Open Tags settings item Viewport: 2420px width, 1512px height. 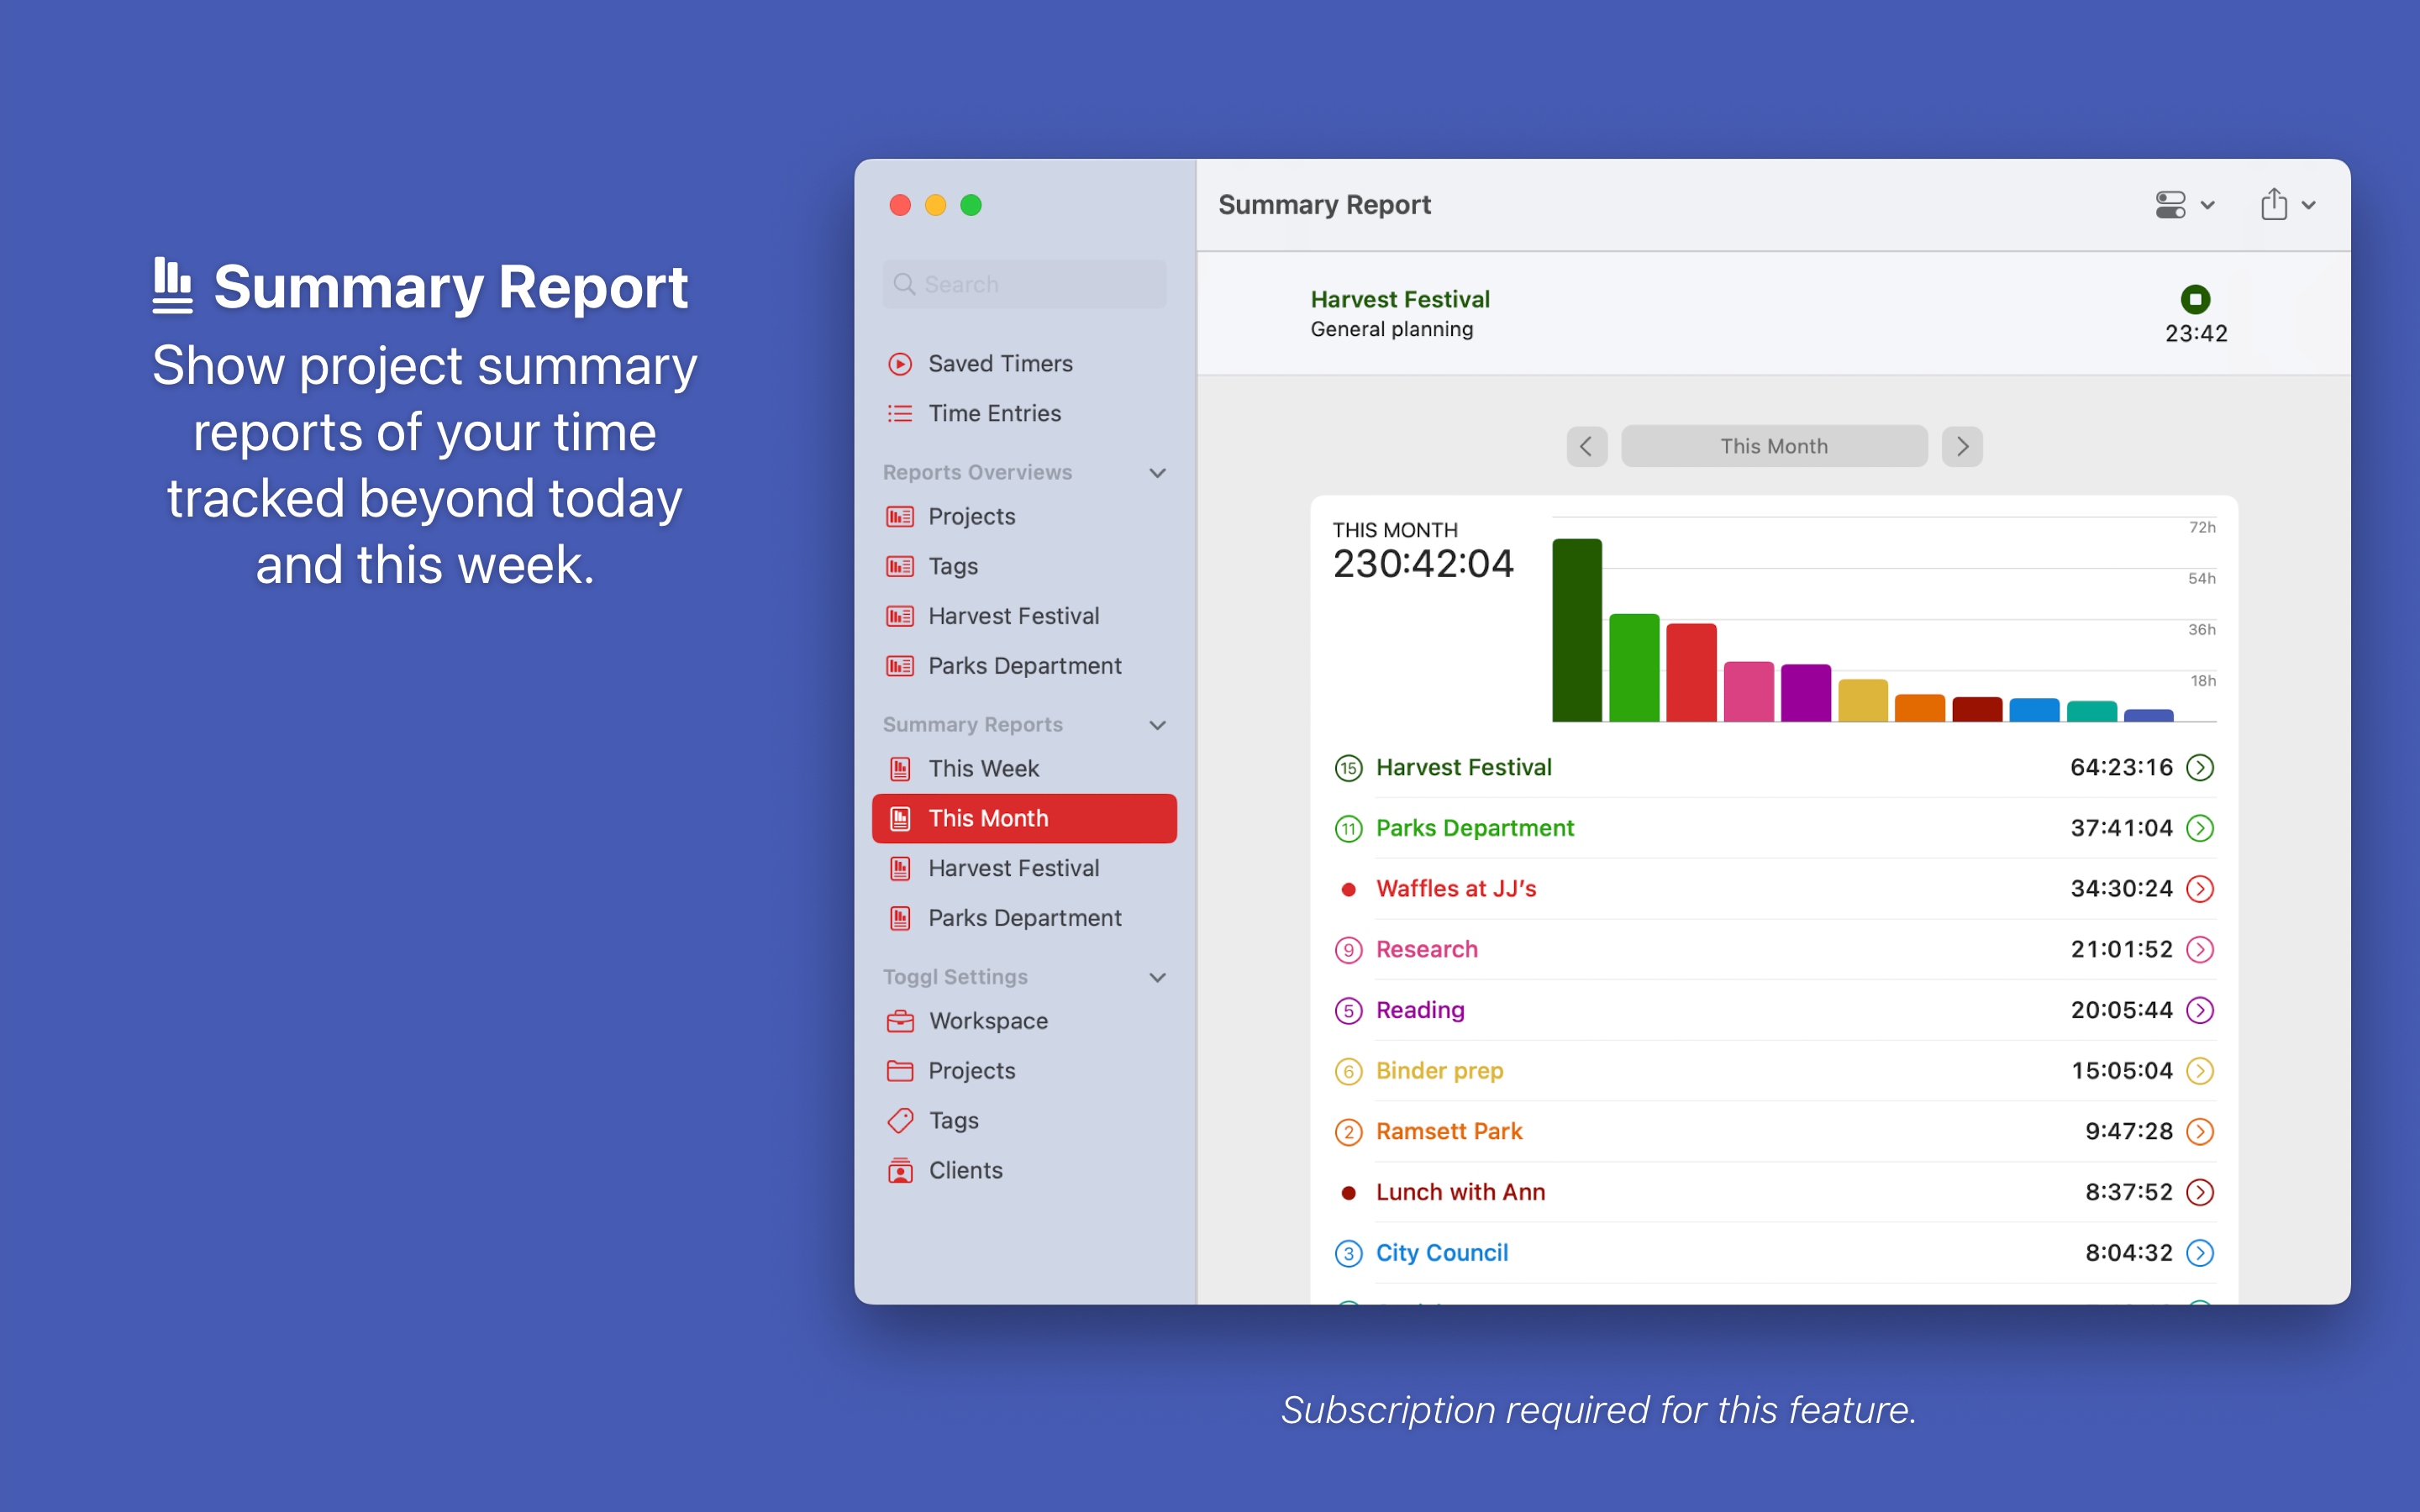1024,1120
